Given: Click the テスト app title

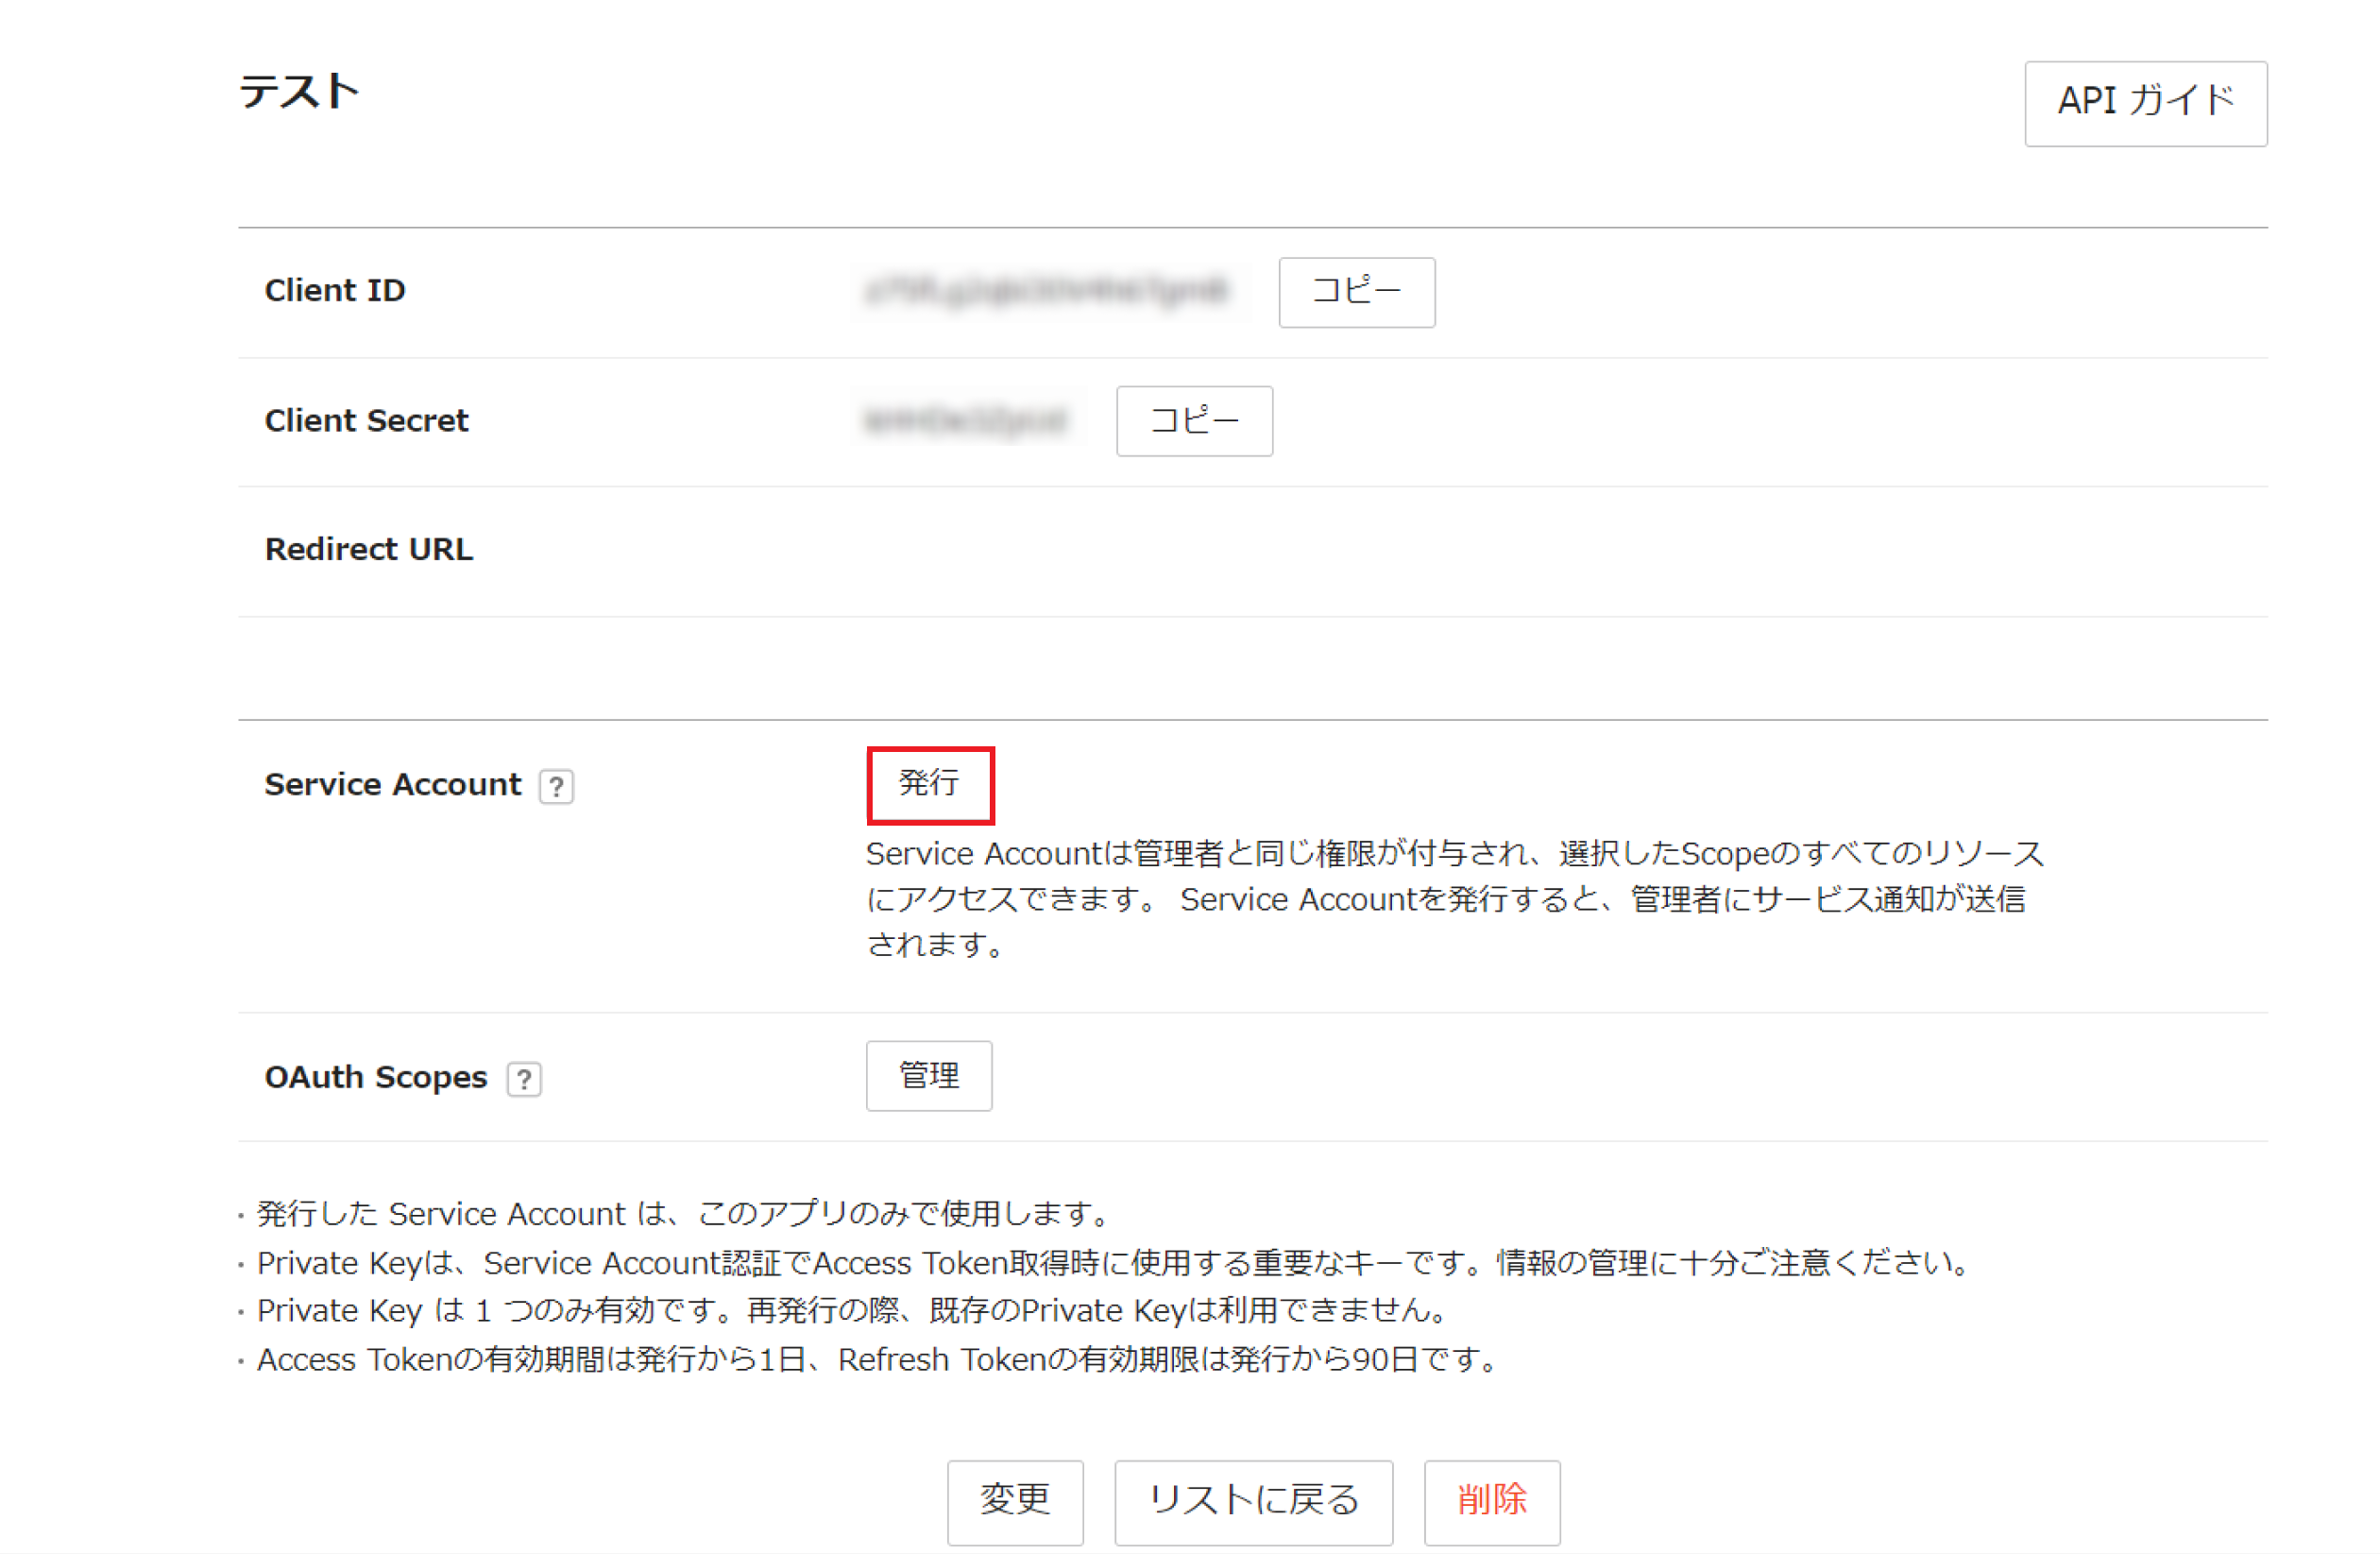Looking at the screenshot, I should (299, 92).
